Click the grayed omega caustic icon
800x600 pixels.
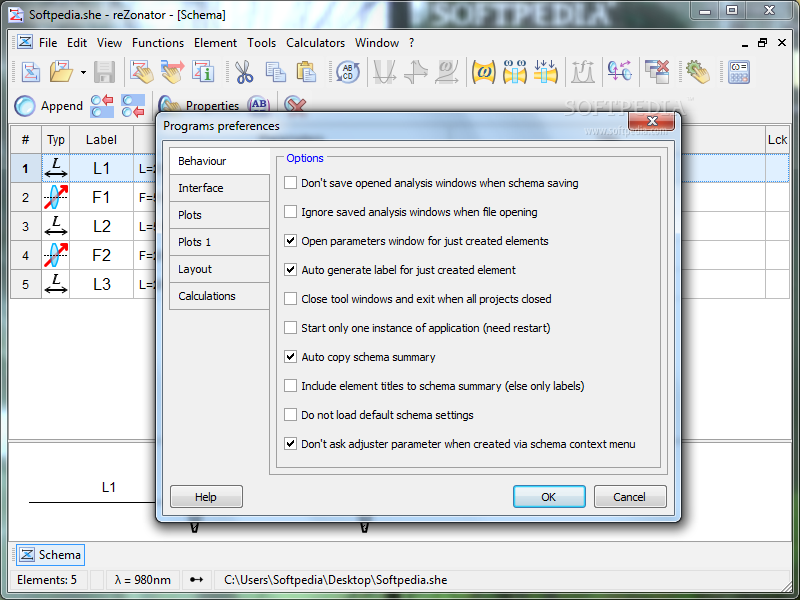click(x=446, y=72)
